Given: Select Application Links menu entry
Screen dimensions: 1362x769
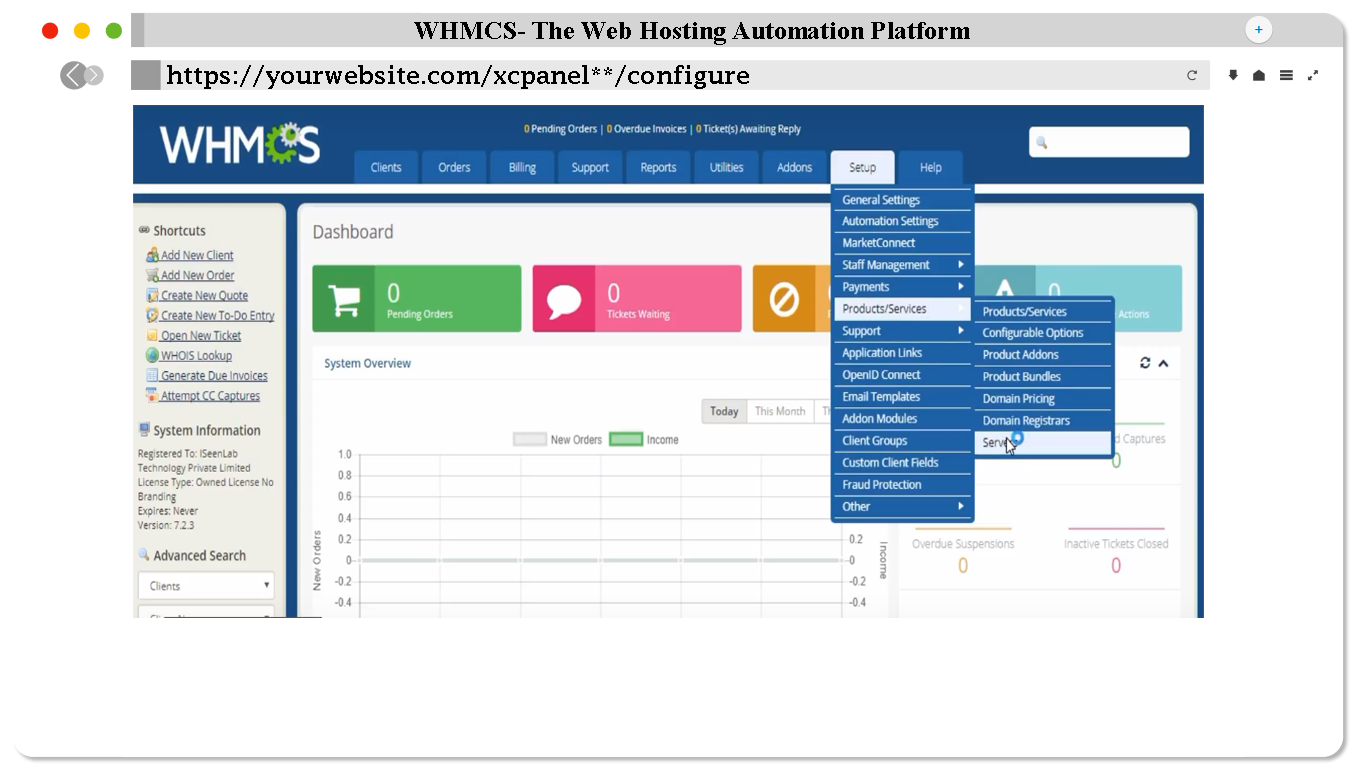Looking at the screenshot, I should (903, 353).
